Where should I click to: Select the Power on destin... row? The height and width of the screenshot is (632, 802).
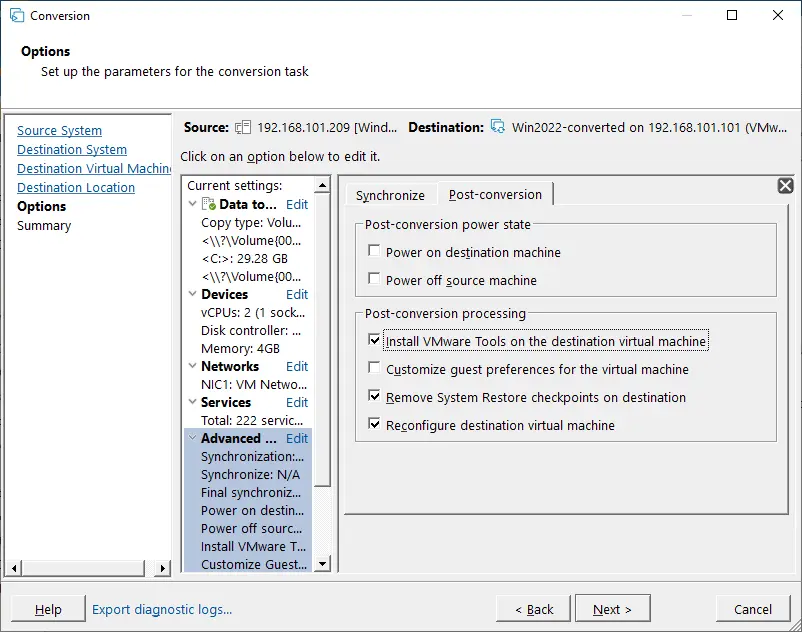252,510
